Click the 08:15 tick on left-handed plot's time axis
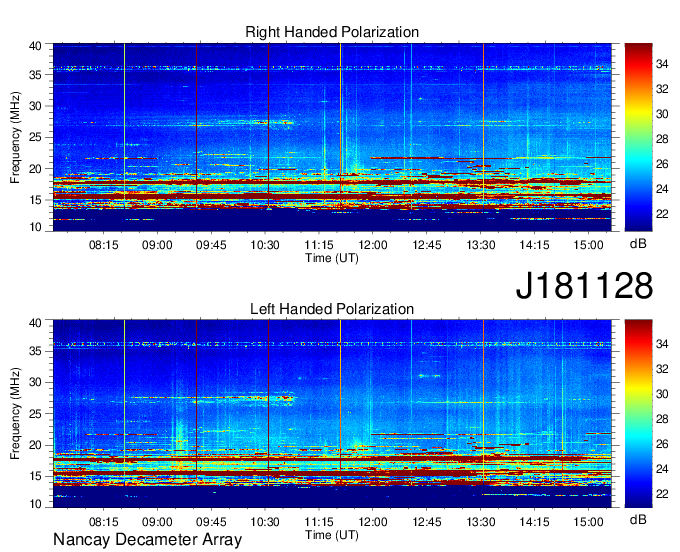Viewport: 680px width, 552px height. tap(104, 522)
